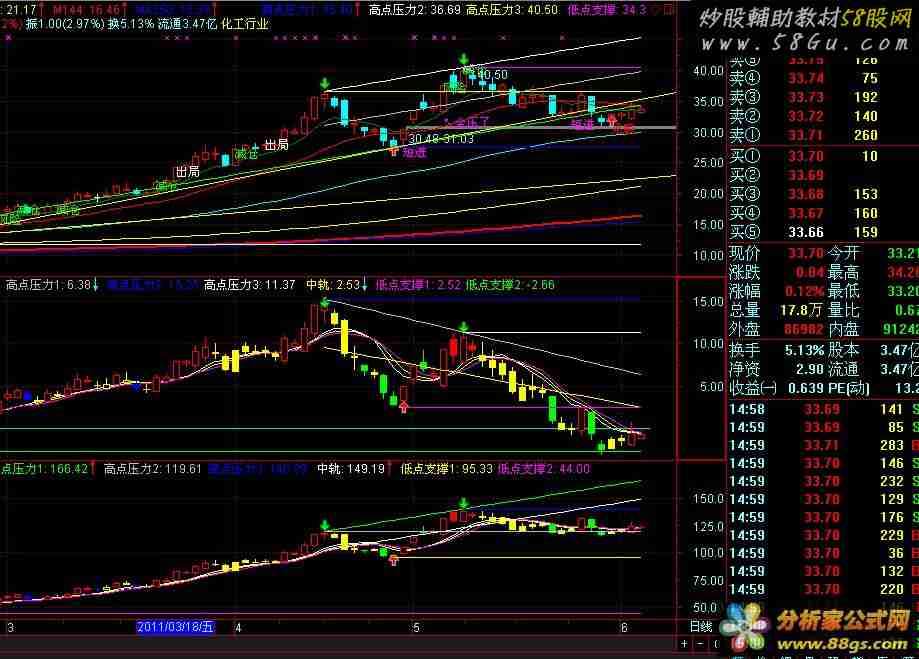The width and height of the screenshot is (919, 659).
Task: Click the 涨幅 0.12% change field
Action: coord(777,291)
